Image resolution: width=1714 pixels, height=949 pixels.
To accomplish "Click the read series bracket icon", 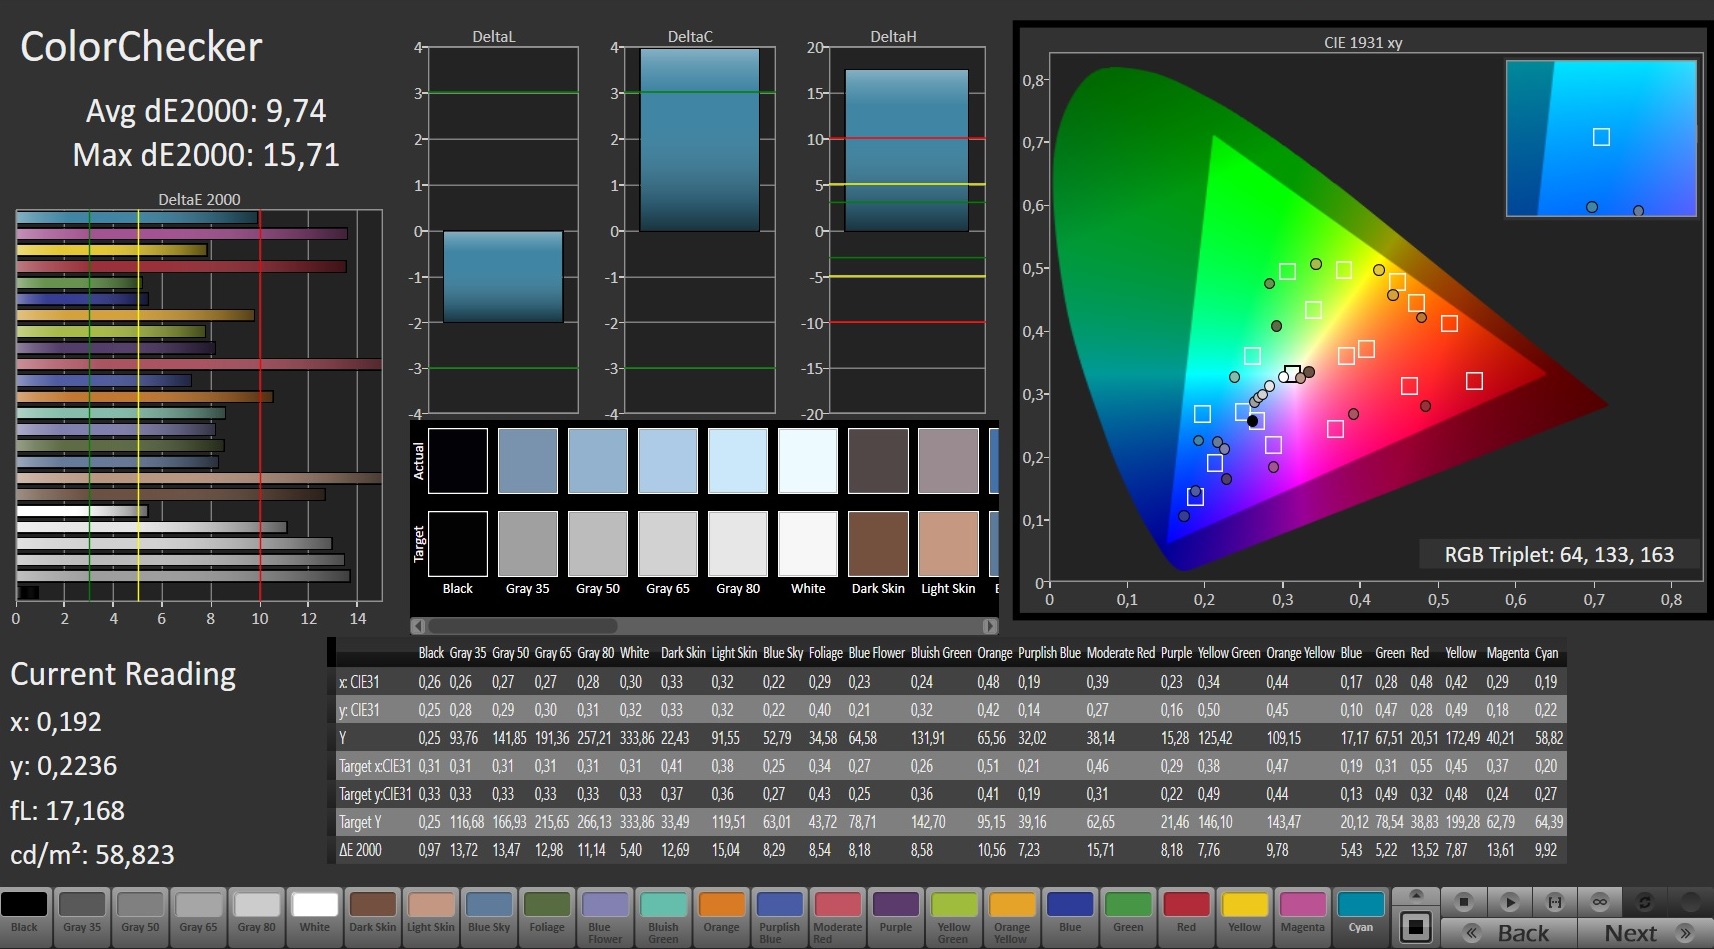I will point(1555,902).
